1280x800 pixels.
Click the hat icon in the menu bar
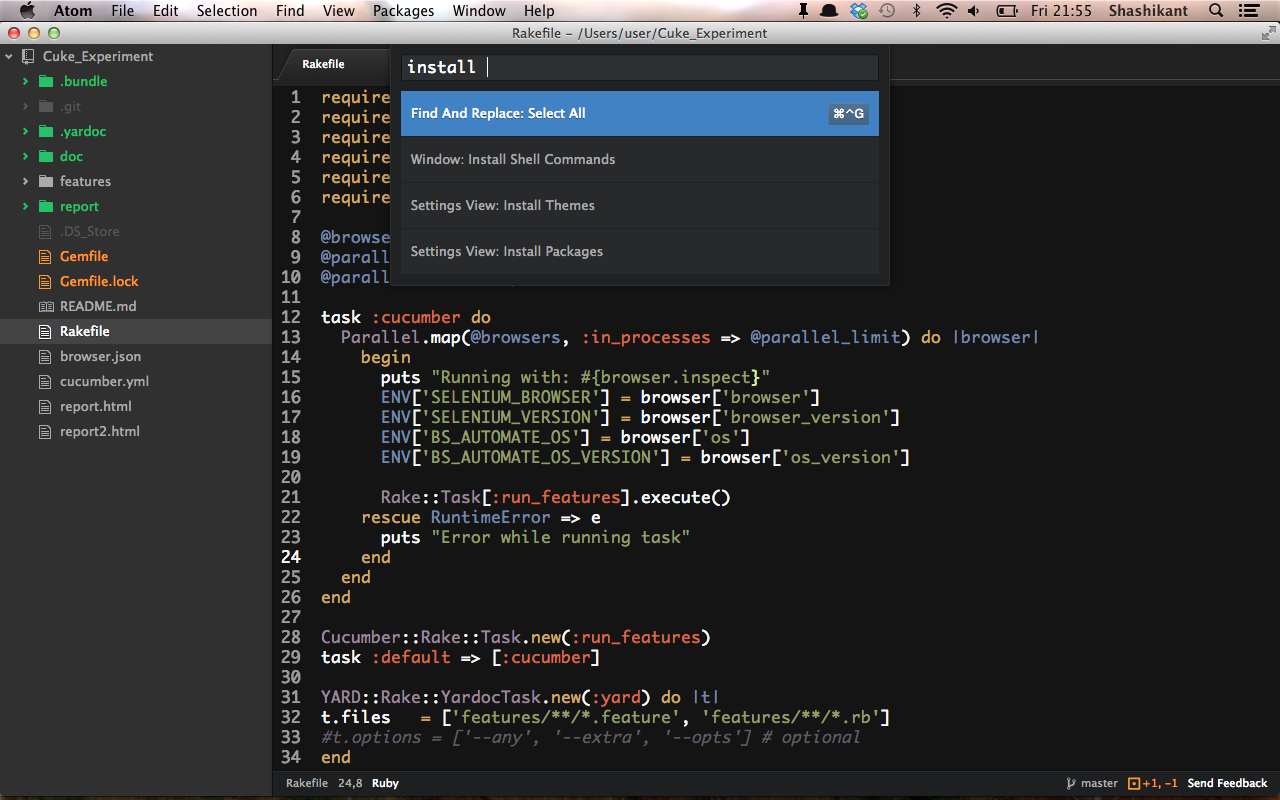tap(829, 11)
